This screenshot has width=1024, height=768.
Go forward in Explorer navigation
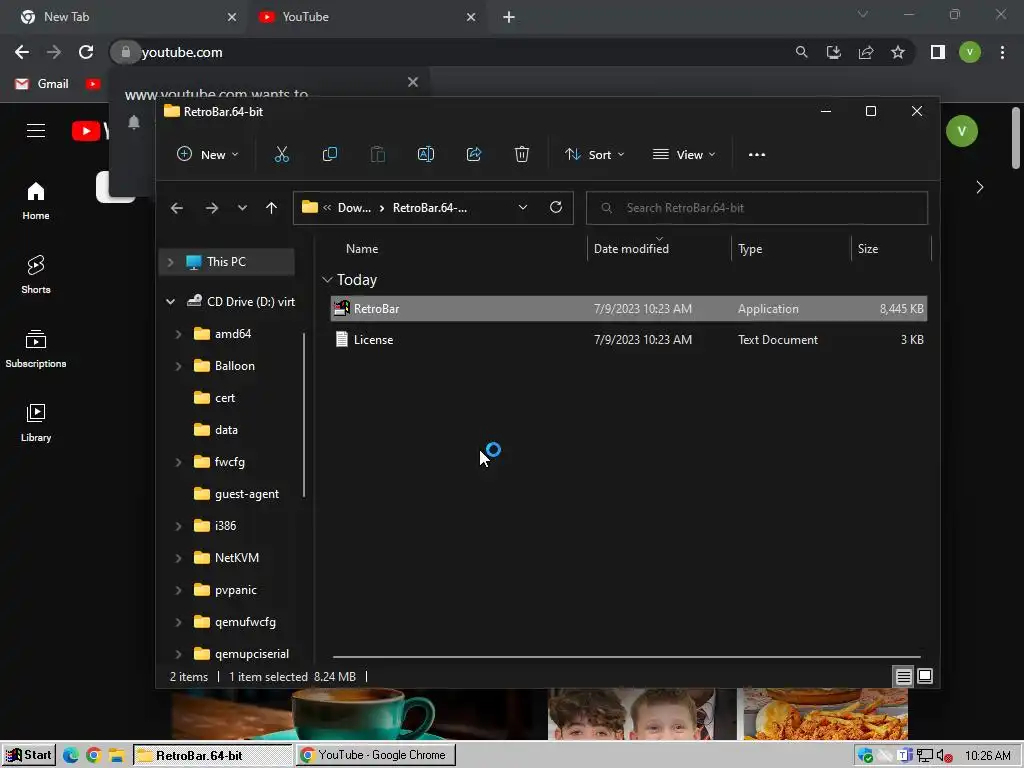(212, 208)
